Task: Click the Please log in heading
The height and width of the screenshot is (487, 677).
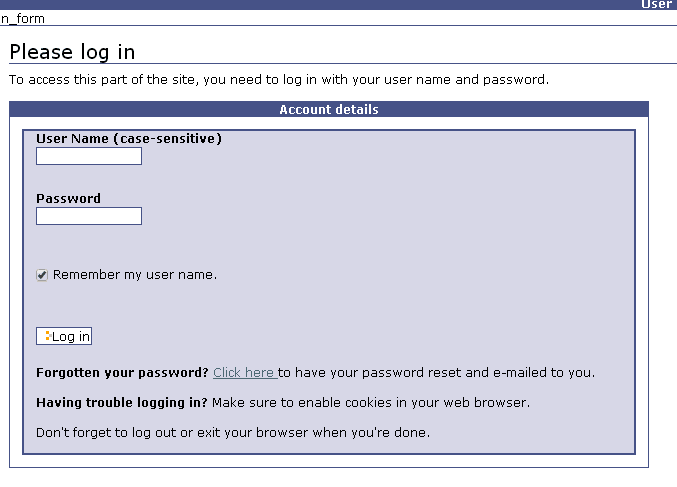Action: pos(72,52)
